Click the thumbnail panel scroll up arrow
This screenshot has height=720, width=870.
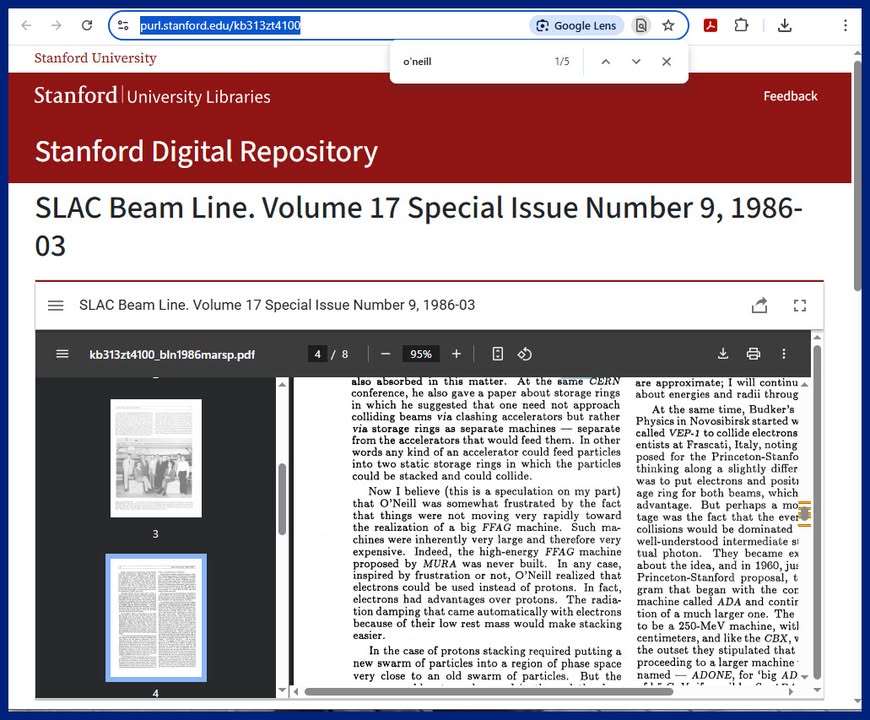282,385
